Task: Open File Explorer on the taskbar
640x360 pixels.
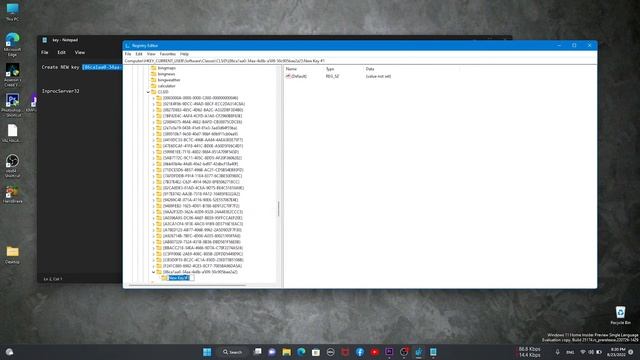Action: 287,352
